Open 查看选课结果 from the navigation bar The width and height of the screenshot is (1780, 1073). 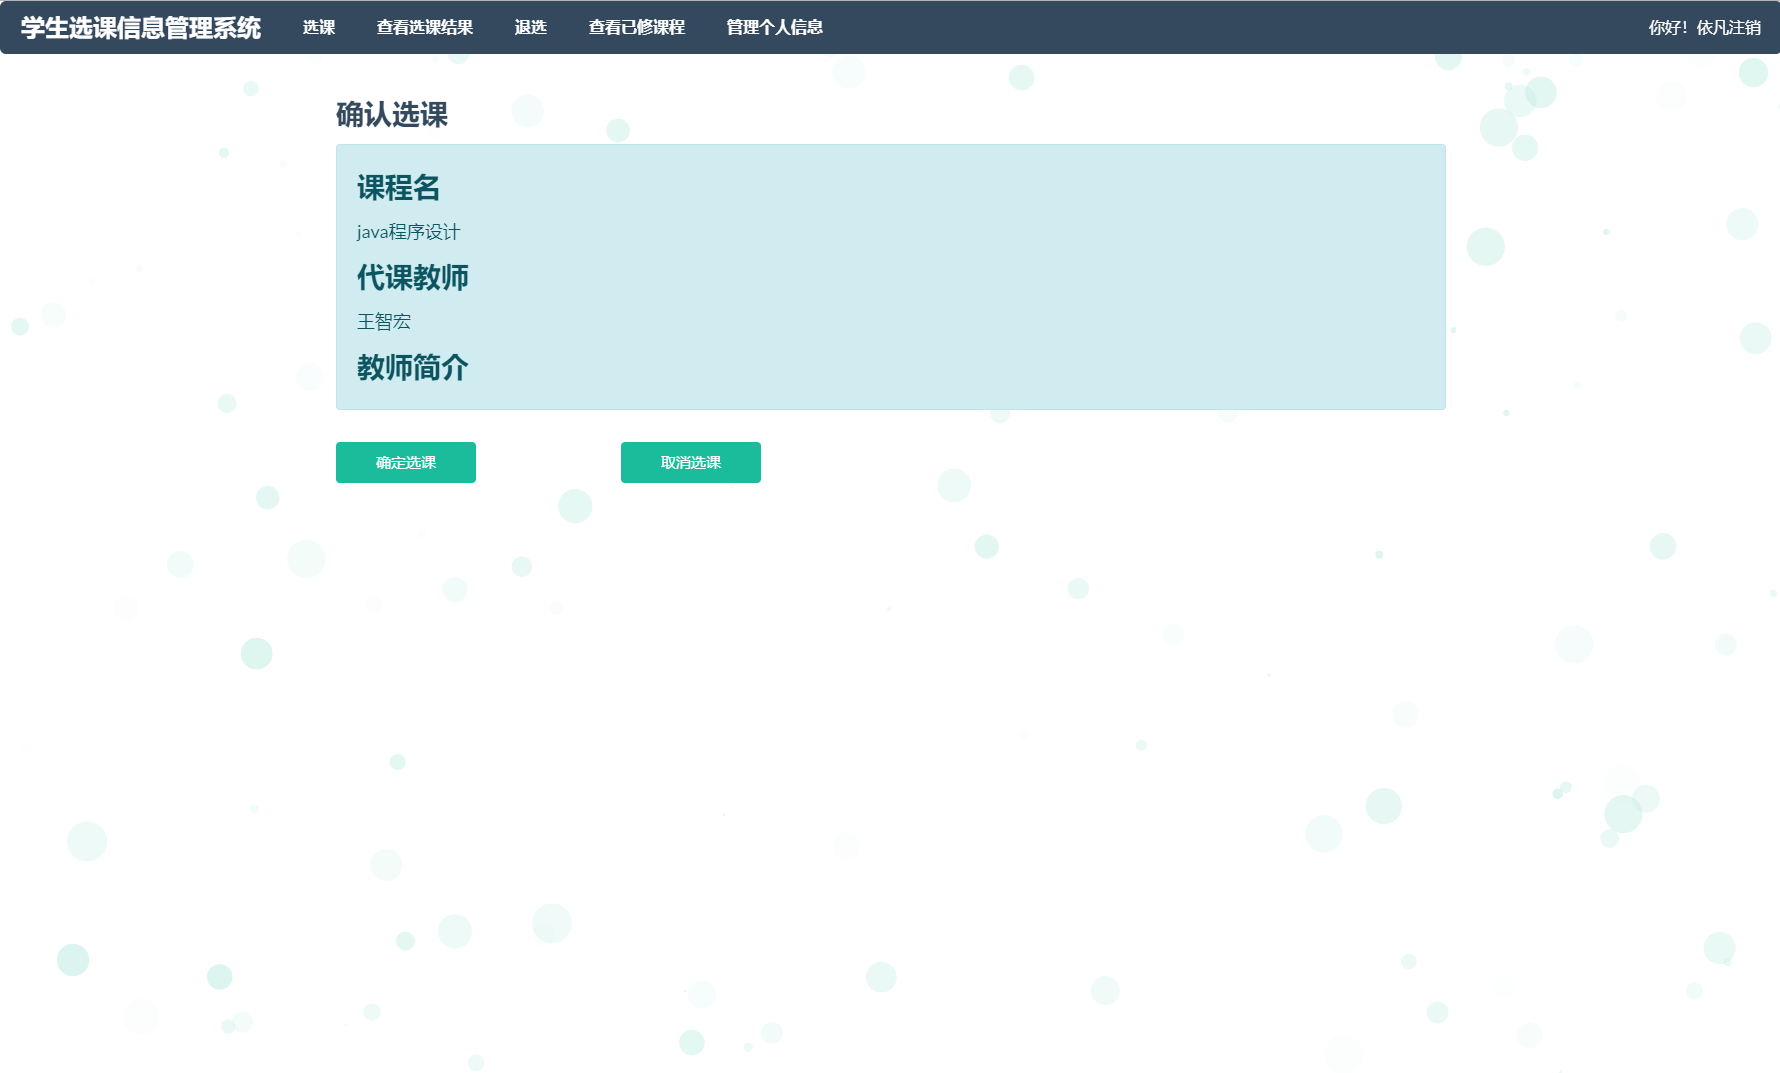coord(424,27)
